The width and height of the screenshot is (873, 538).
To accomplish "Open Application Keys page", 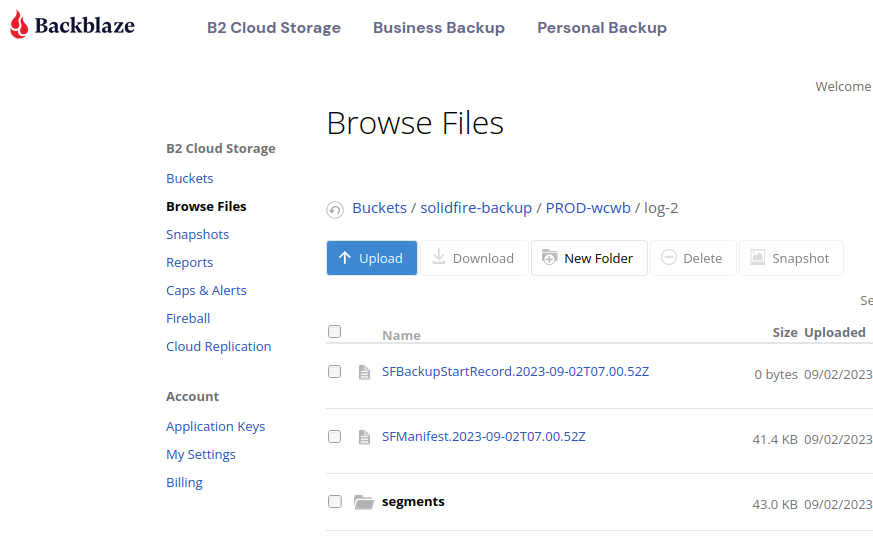I will click(x=215, y=427).
